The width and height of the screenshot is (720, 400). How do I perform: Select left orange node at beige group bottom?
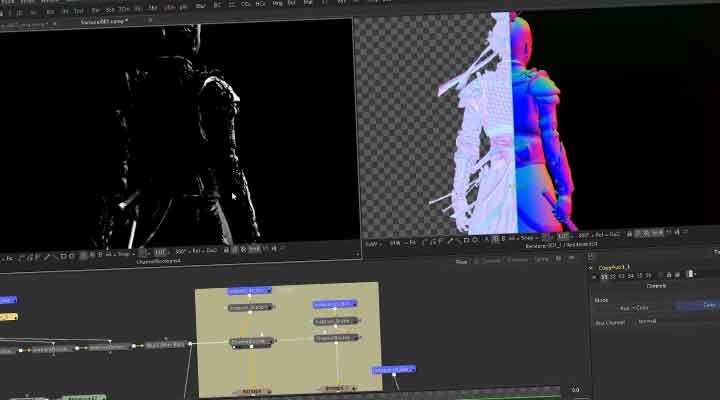click(252, 391)
